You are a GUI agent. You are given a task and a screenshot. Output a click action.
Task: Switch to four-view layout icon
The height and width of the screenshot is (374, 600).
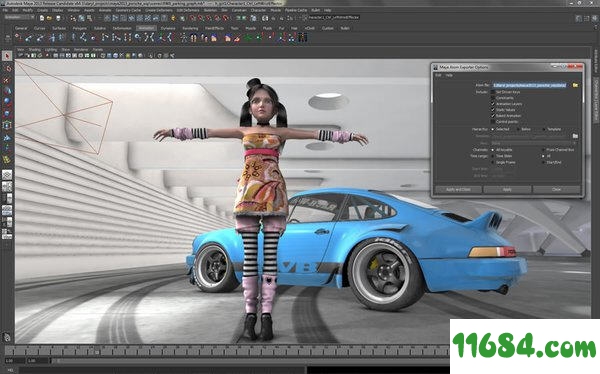[7, 187]
